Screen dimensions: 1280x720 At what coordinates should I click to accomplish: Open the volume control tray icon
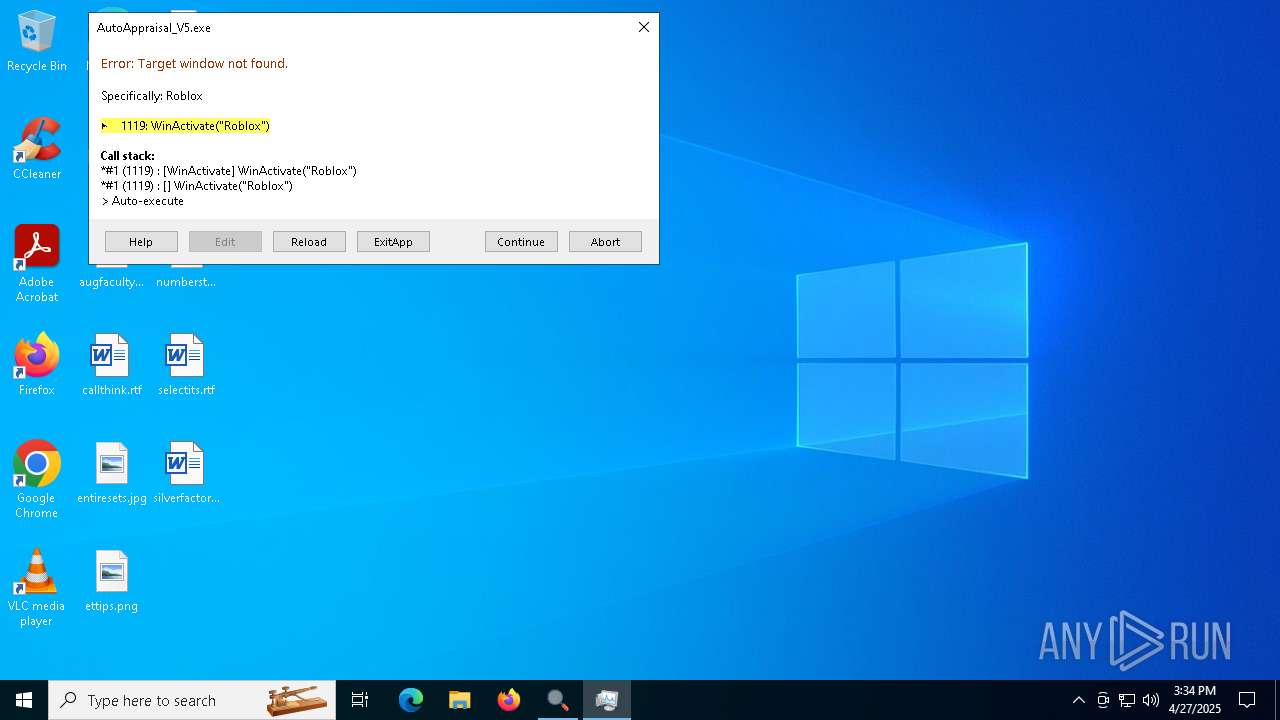[1151, 700]
